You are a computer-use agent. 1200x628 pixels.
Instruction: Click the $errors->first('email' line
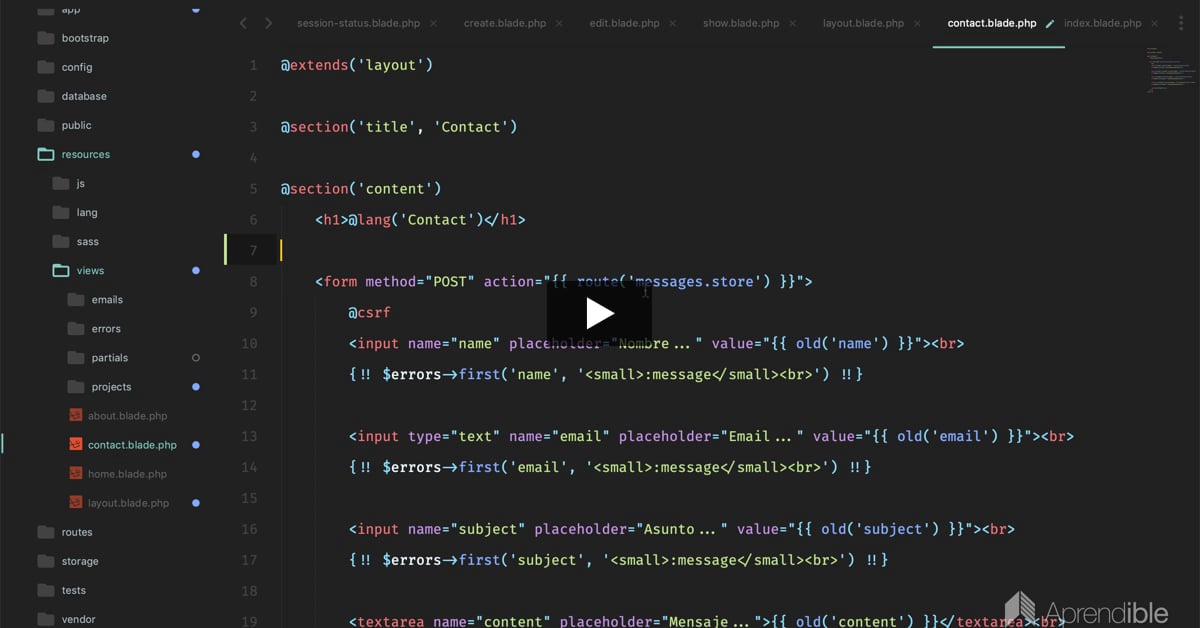[610, 467]
